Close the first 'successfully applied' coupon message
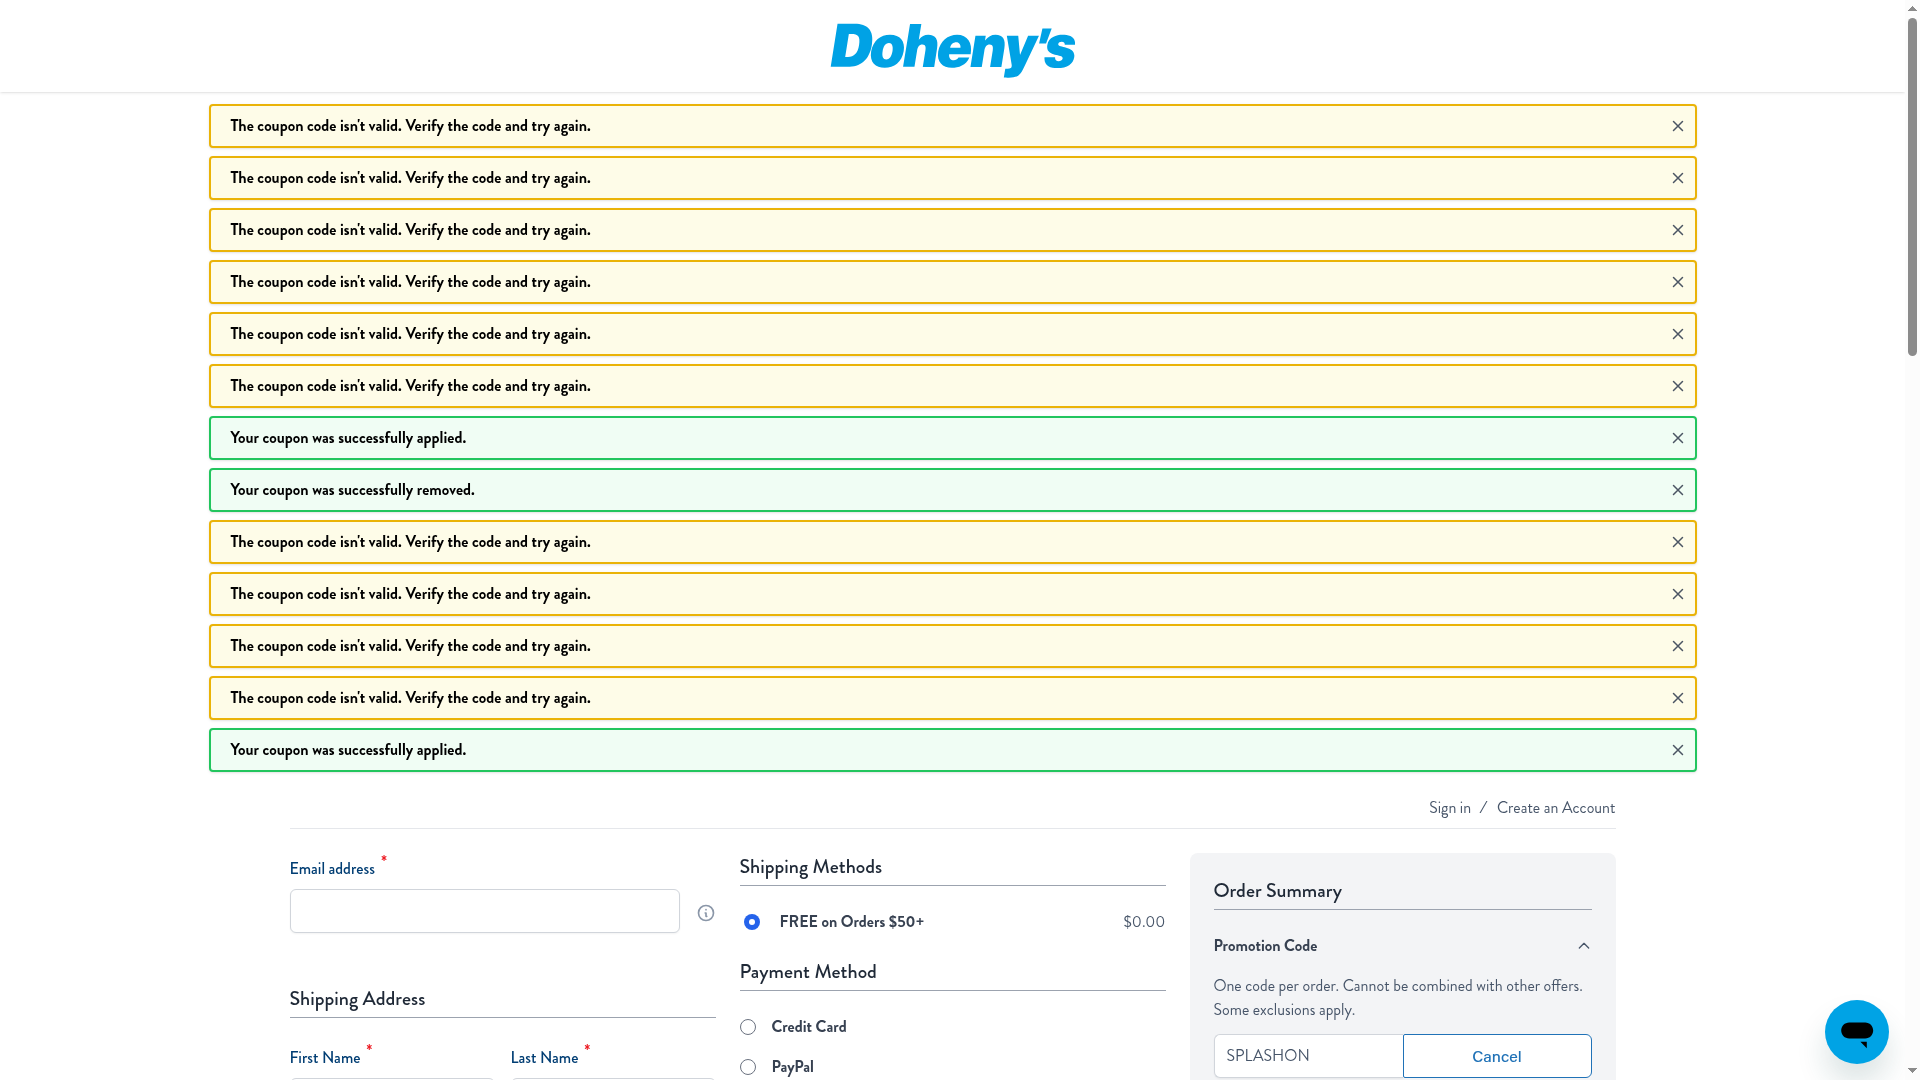This screenshot has width=1920, height=1080. 1678,438
